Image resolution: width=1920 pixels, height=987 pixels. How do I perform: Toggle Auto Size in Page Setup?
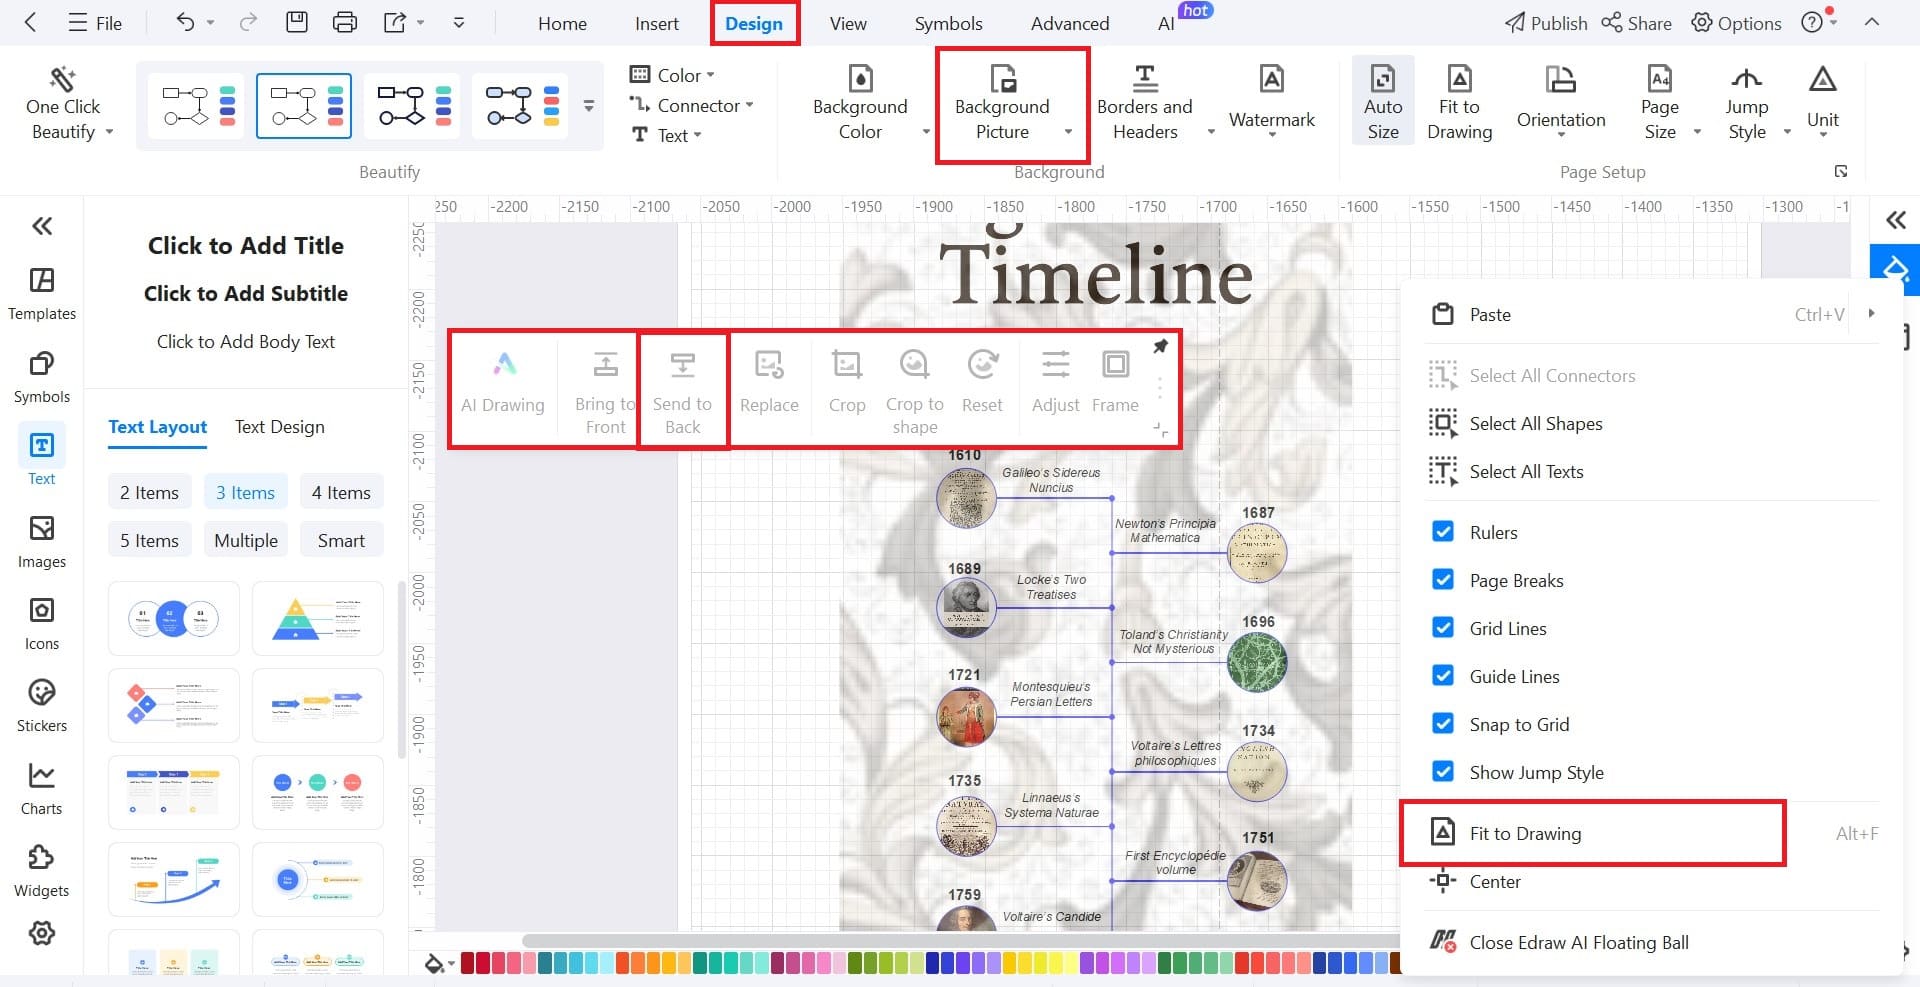tap(1383, 101)
